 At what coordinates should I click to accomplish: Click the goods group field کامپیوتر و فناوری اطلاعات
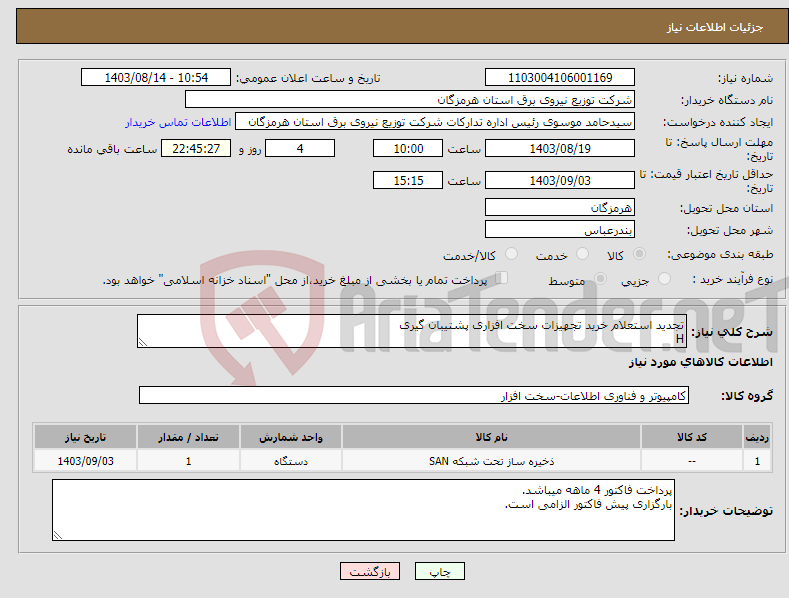pos(414,396)
